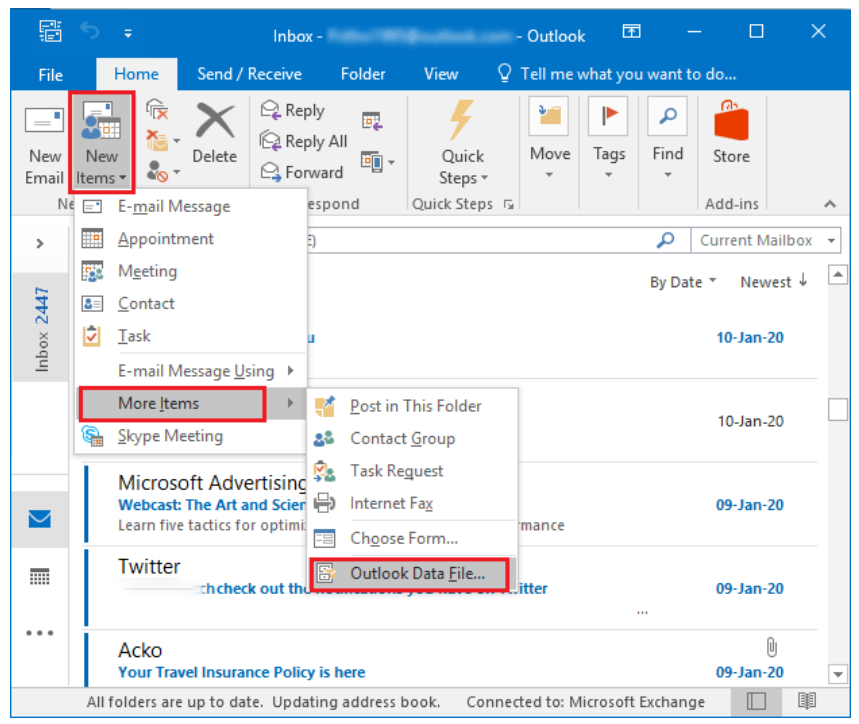The image size is (859, 724).
Task: Open the Find dropdown
Action: 667,139
